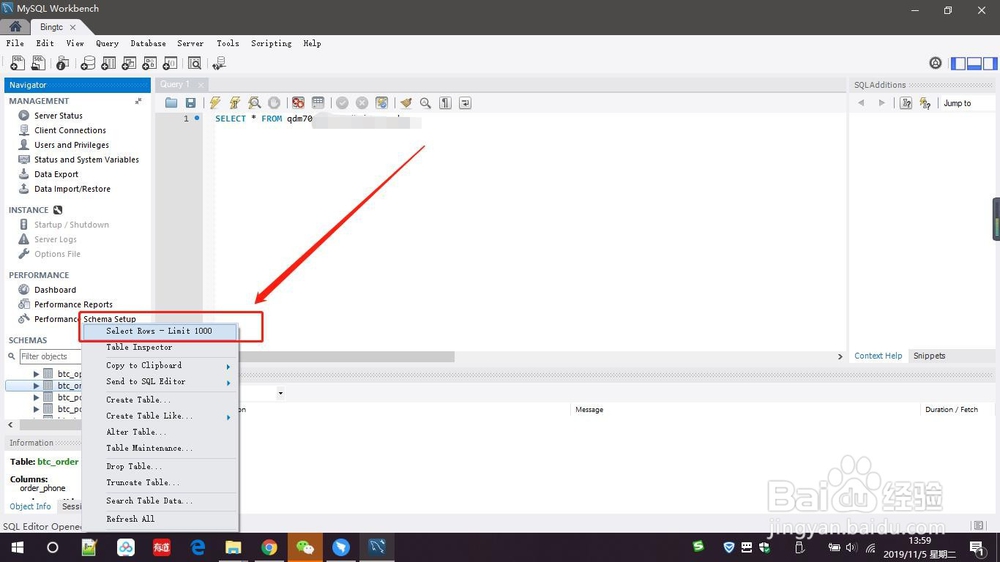The width and height of the screenshot is (1000, 562).
Task: Open Users and Privileges
Action: (71, 145)
